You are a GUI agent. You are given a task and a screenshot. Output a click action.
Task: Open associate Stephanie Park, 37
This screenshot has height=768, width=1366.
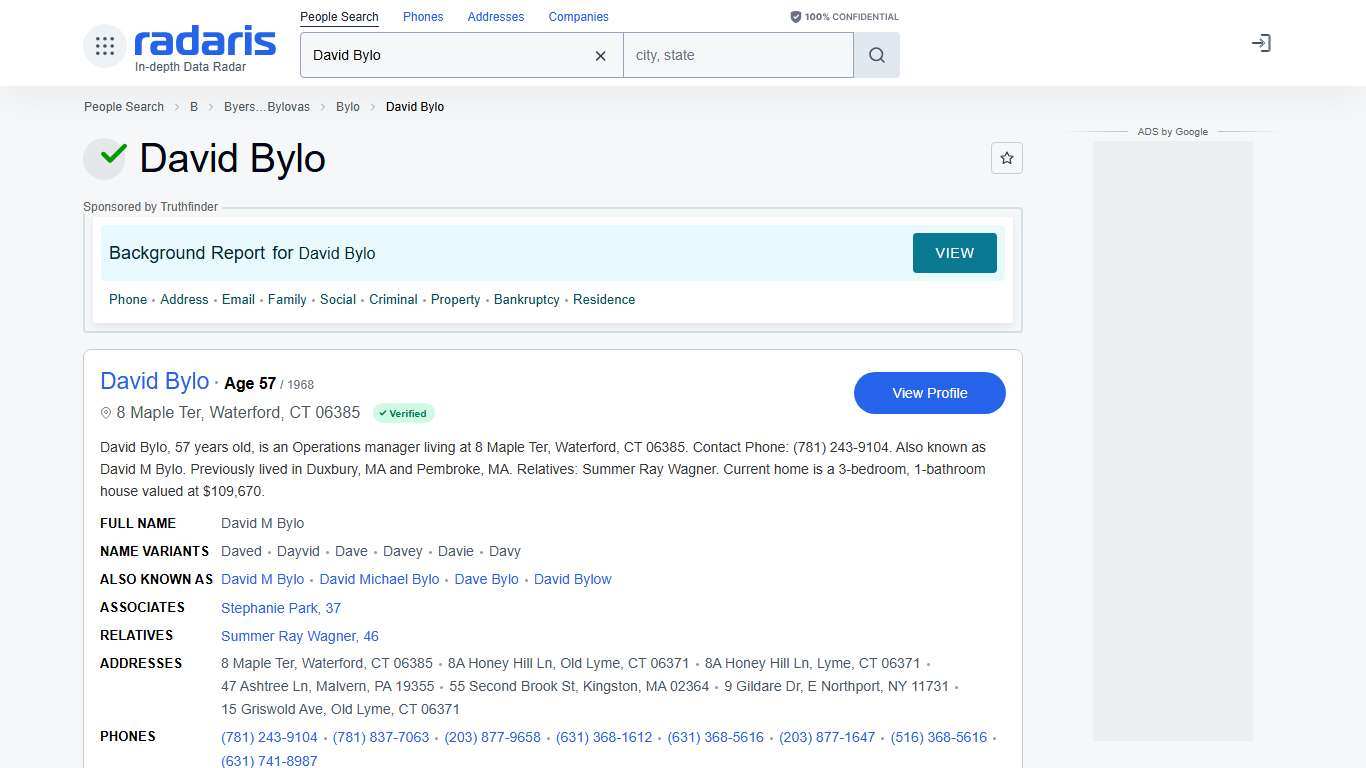281,608
